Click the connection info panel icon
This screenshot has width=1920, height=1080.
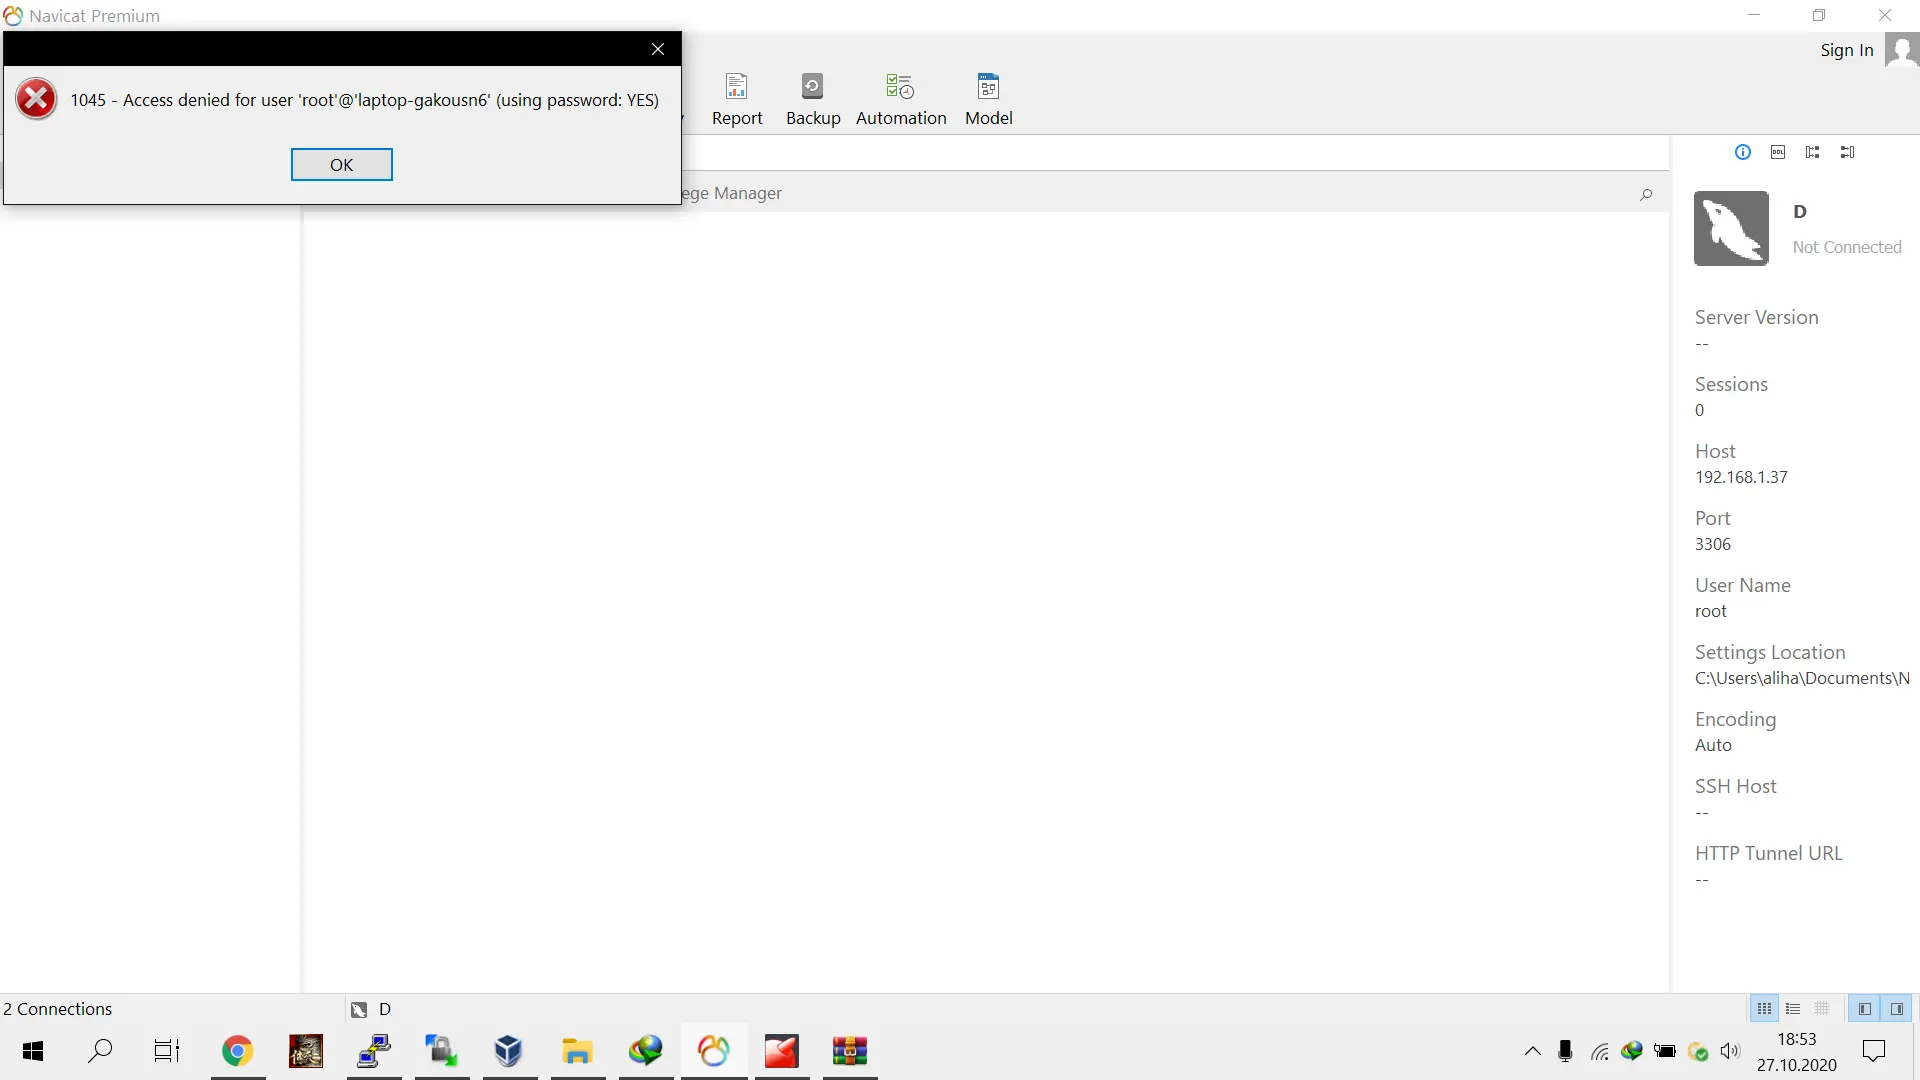[x=1742, y=150]
